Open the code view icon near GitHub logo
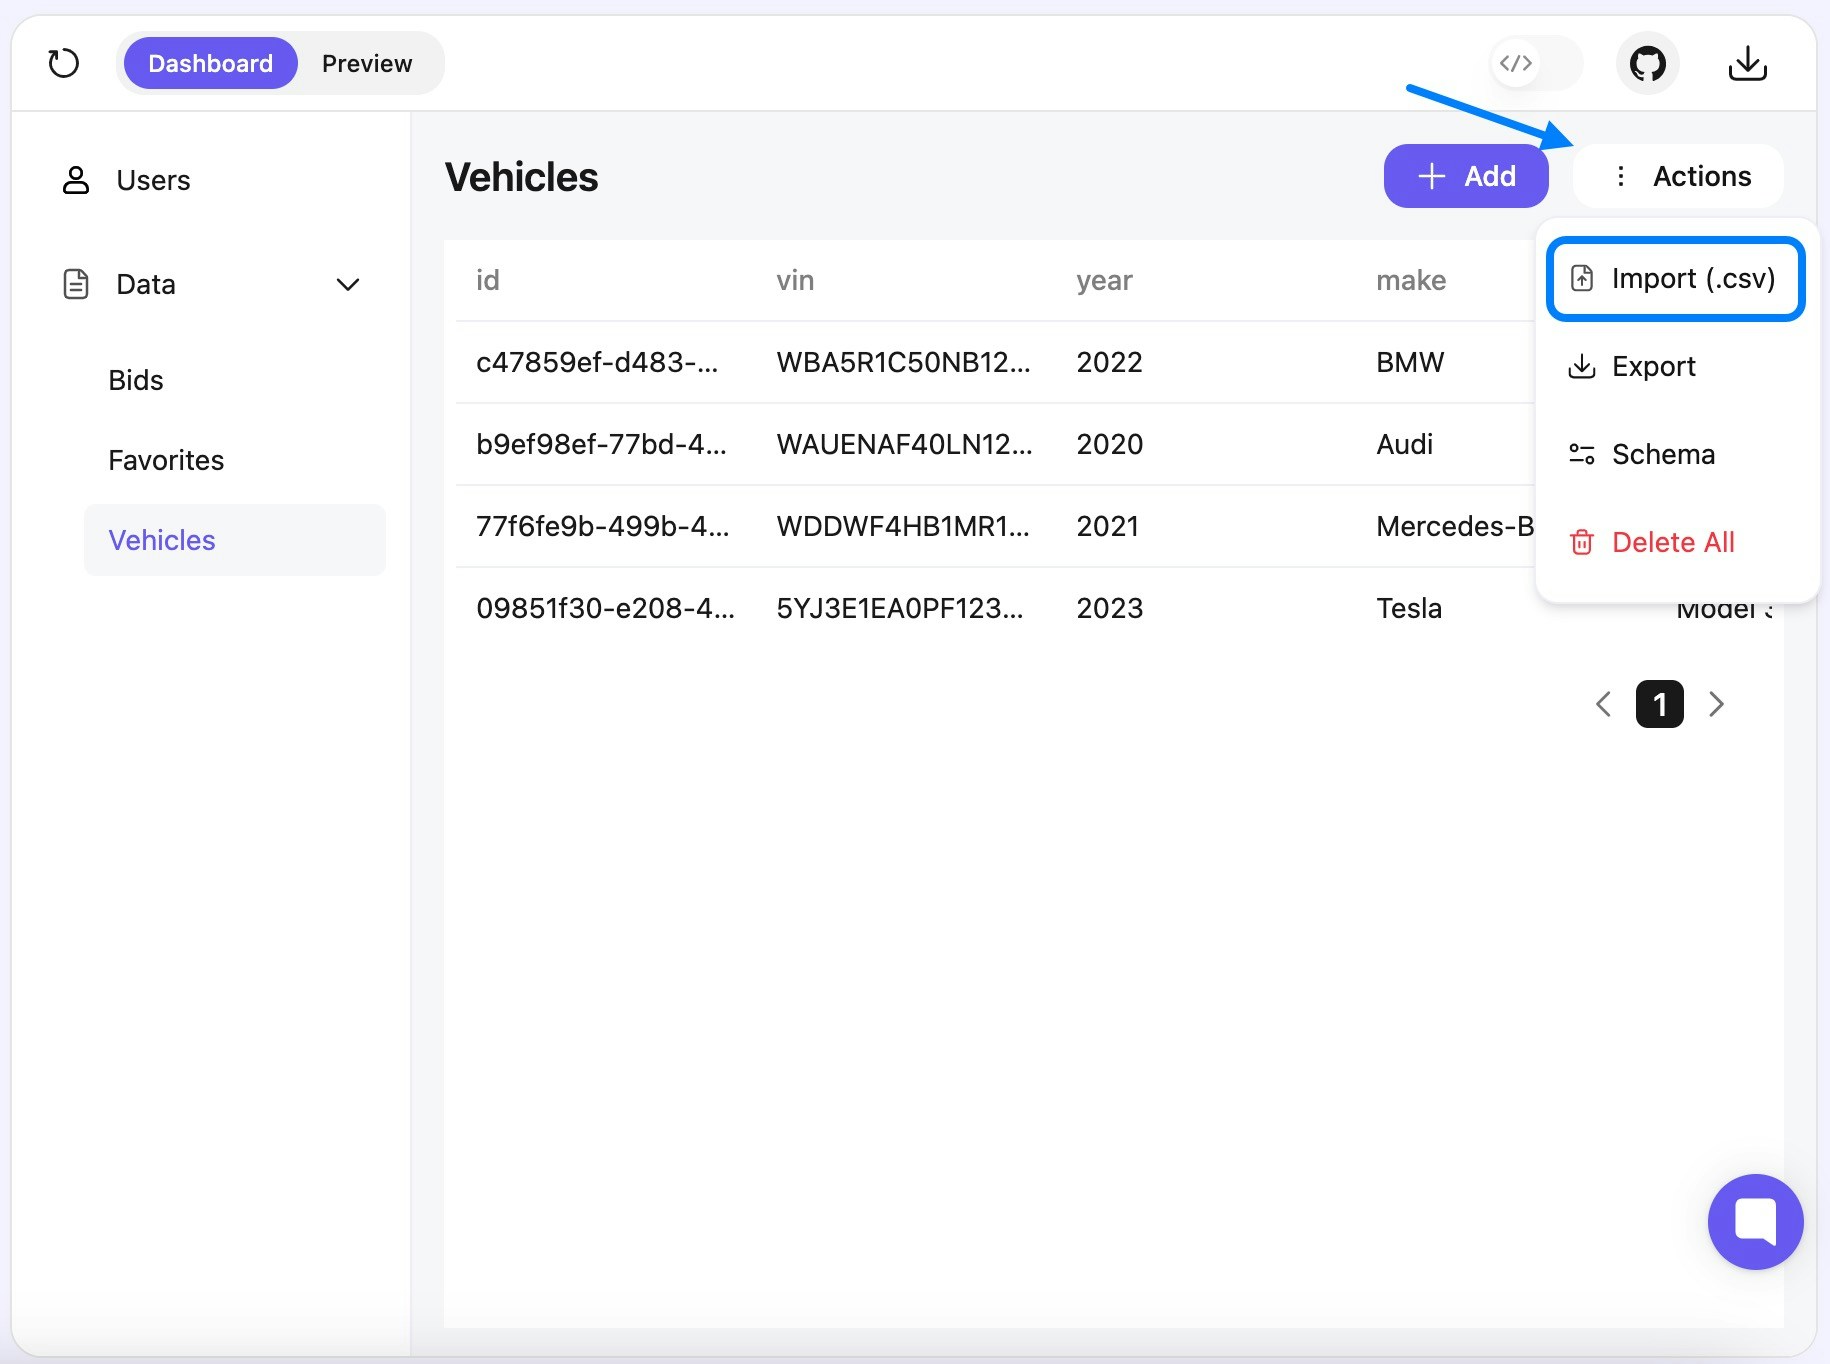Image resolution: width=1830 pixels, height=1364 pixels. coord(1516,63)
